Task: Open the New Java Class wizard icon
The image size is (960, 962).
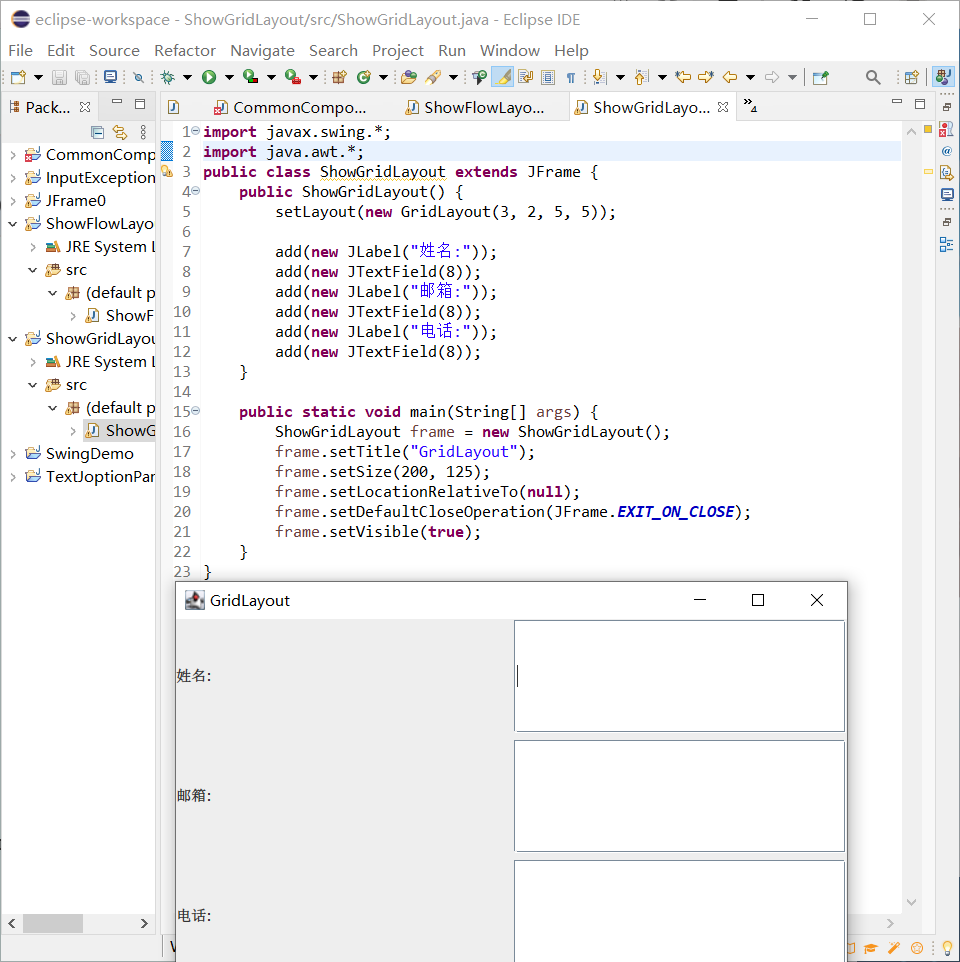Action: [x=364, y=77]
